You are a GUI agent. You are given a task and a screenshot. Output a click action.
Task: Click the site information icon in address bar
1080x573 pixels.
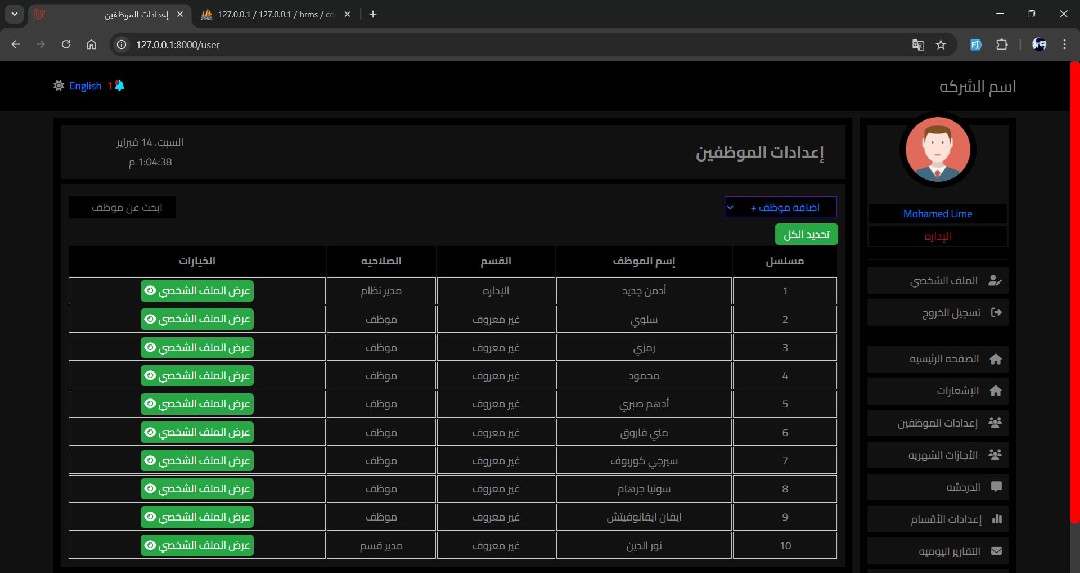121,45
